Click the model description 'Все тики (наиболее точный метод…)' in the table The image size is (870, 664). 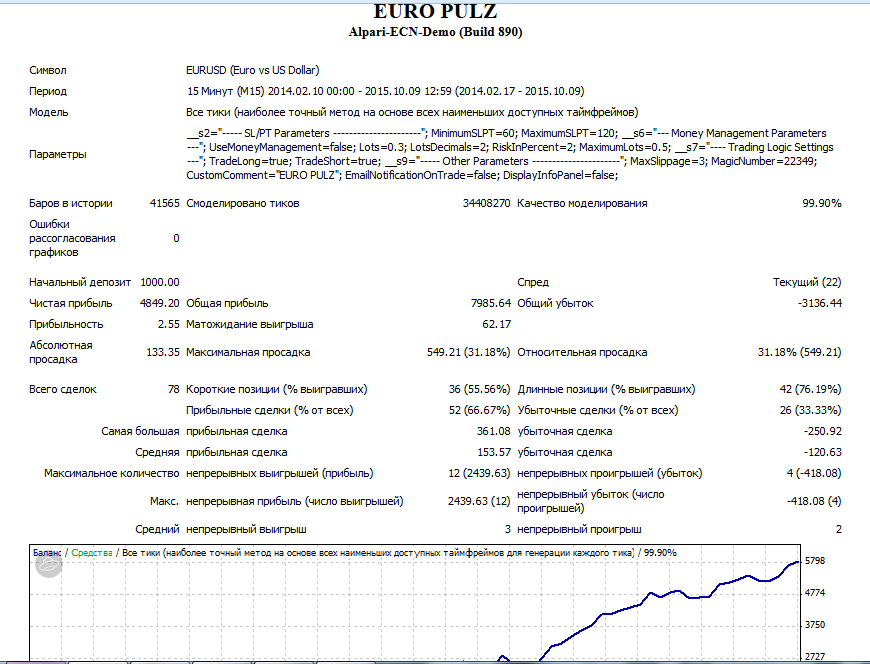[x=412, y=112]
